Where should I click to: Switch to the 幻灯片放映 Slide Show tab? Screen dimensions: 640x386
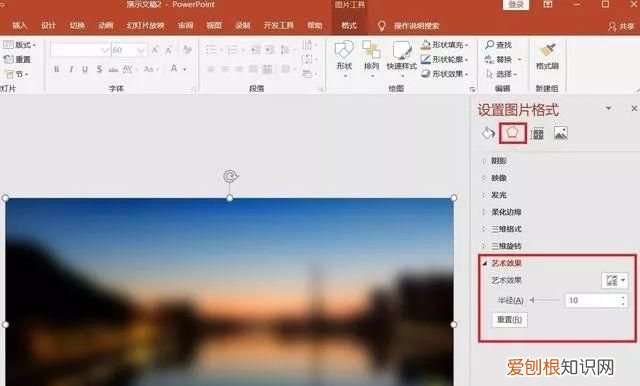tap(145, 26)
